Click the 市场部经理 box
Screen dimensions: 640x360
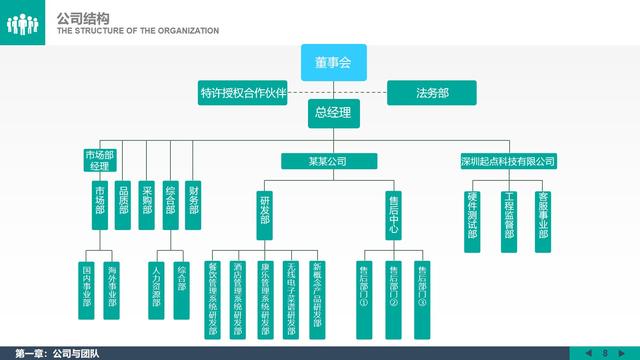(x=100, y=160)
